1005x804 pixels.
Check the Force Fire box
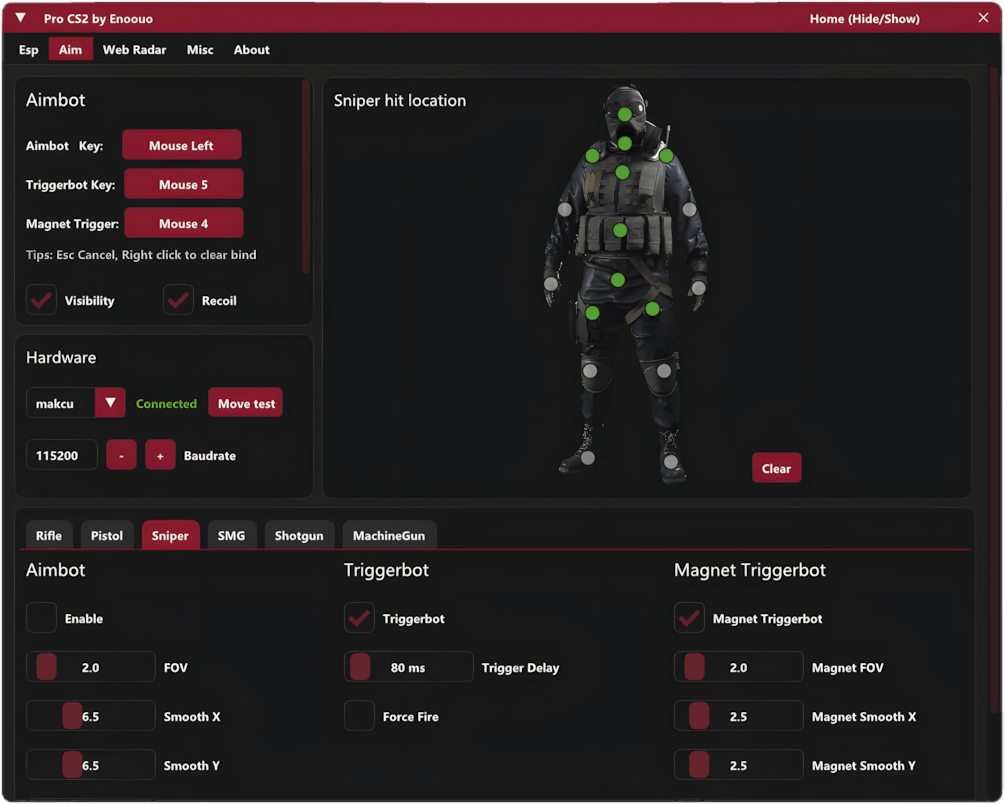pyautogui.click(x=359, y=716)
